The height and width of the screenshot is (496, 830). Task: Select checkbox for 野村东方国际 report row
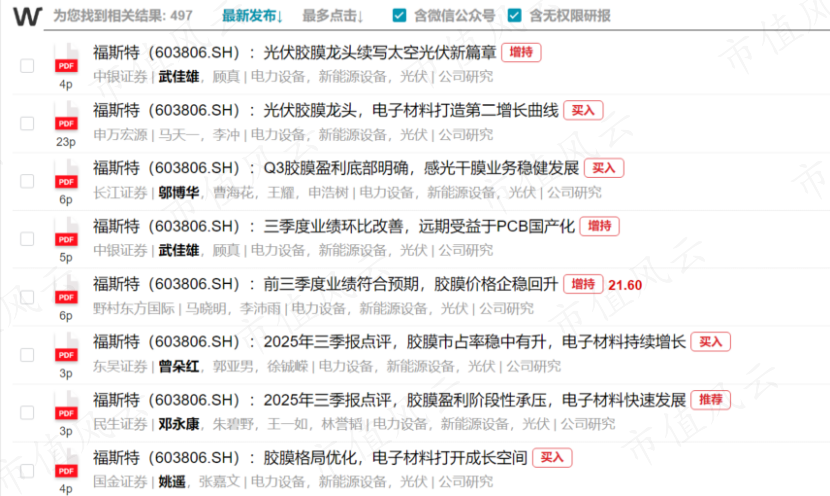[x=27, y=297]
